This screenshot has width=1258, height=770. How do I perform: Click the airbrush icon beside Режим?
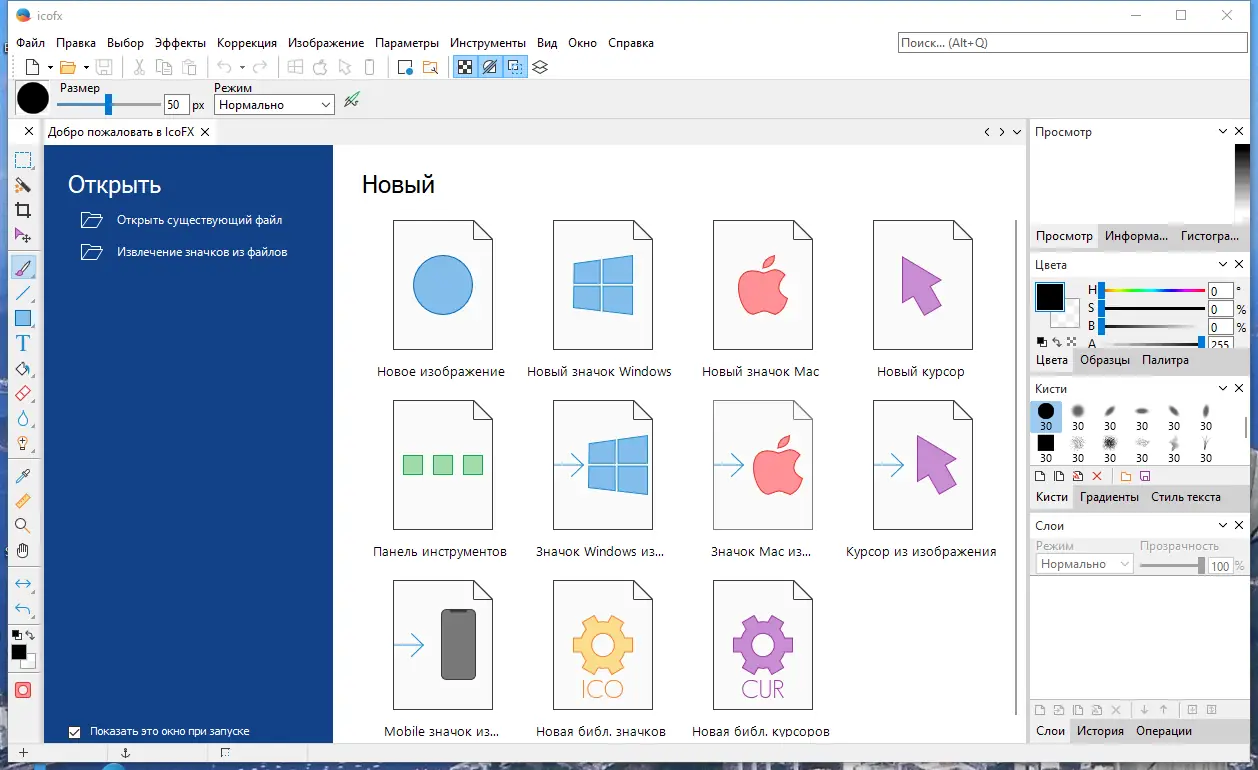pos(351,100)
